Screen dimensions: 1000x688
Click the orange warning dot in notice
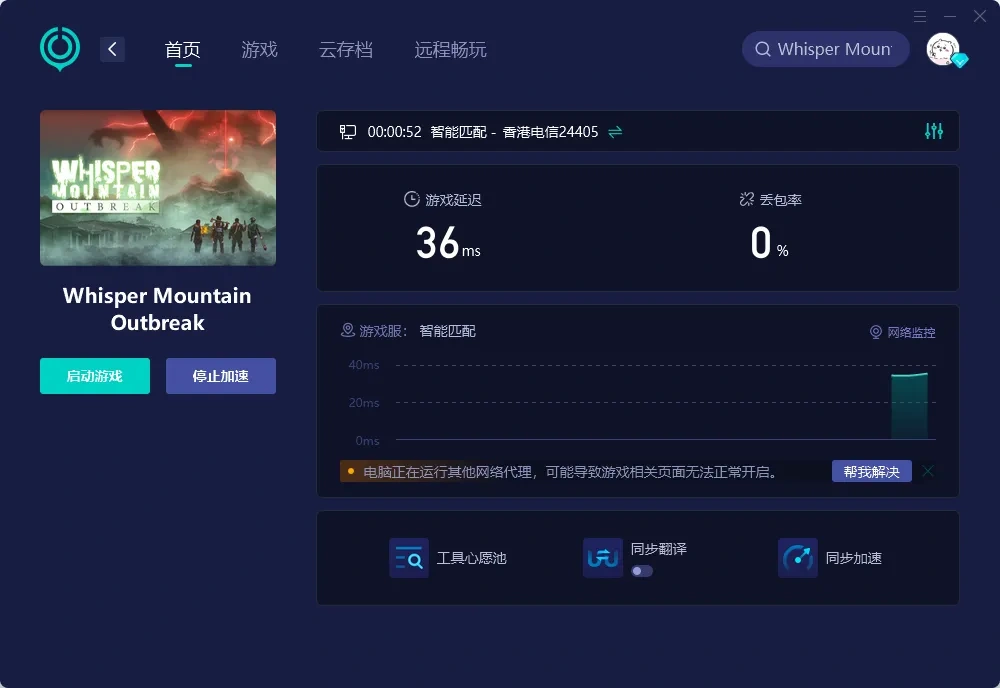pyautogui.click(x=351, y=471)
